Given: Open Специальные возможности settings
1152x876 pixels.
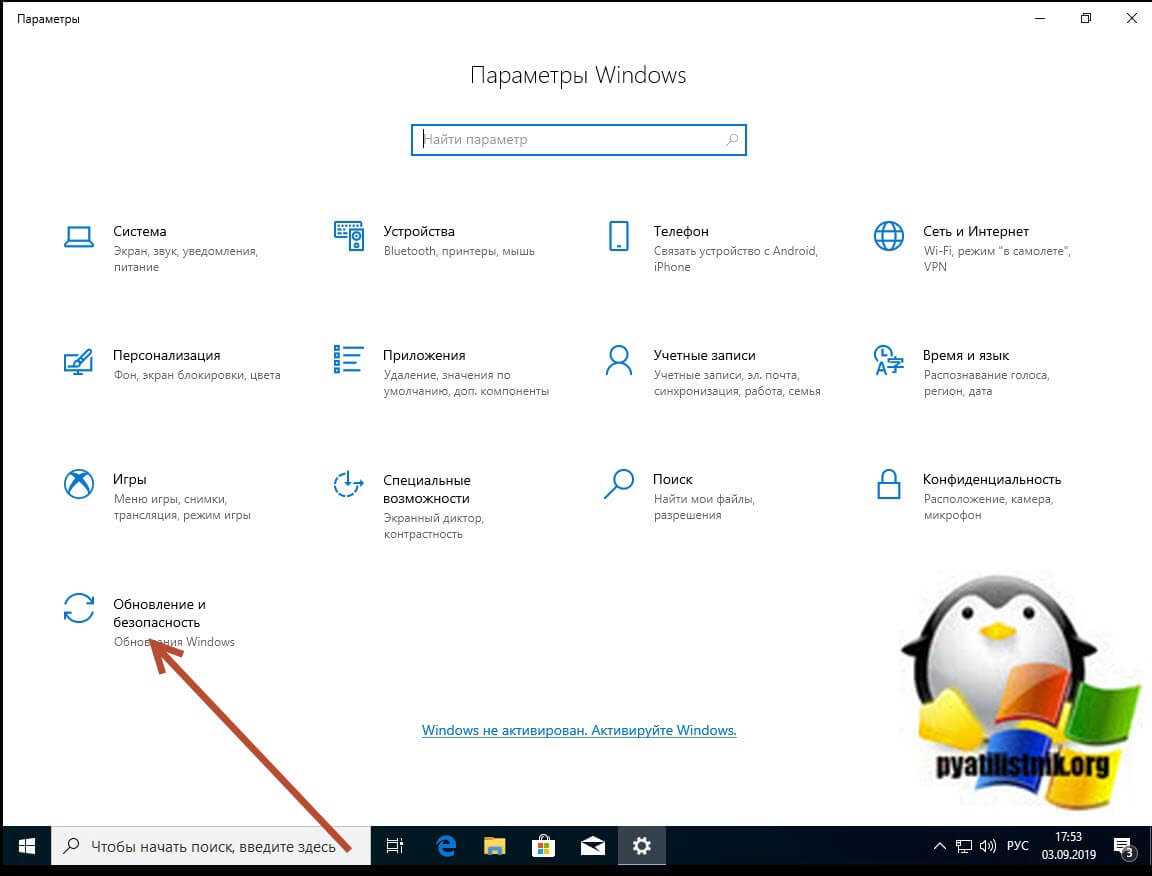Looking at the screenshot, I should (426, 489).
